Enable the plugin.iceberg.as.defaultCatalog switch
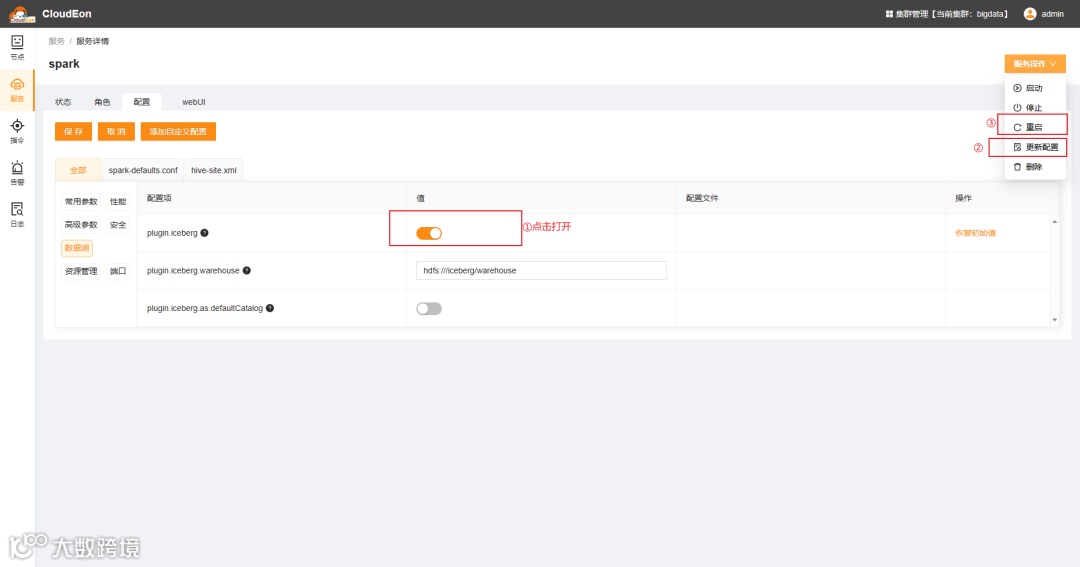 coord(428,309)
